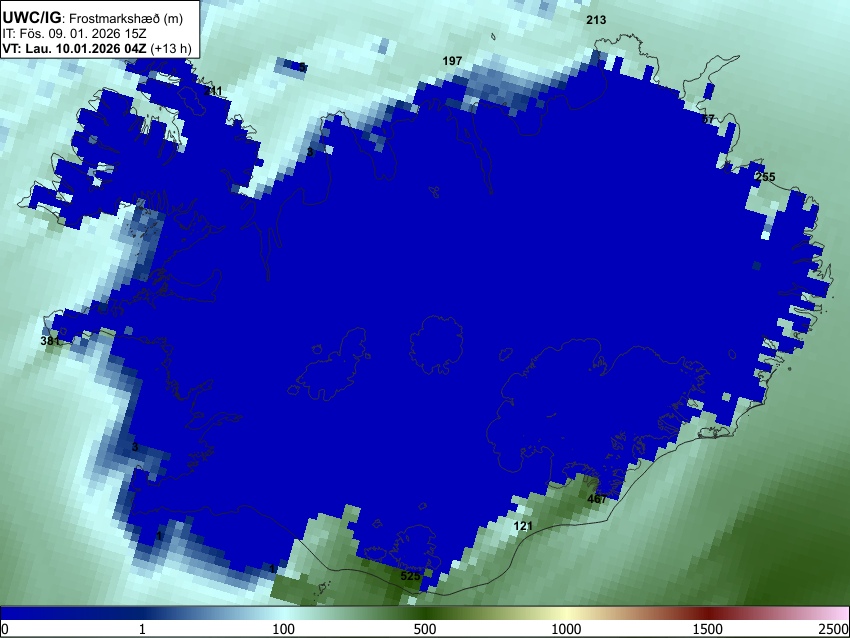This screenshot has height=638, width=850.
Task: Click the "500" label on the color scale
Action: 425,629
